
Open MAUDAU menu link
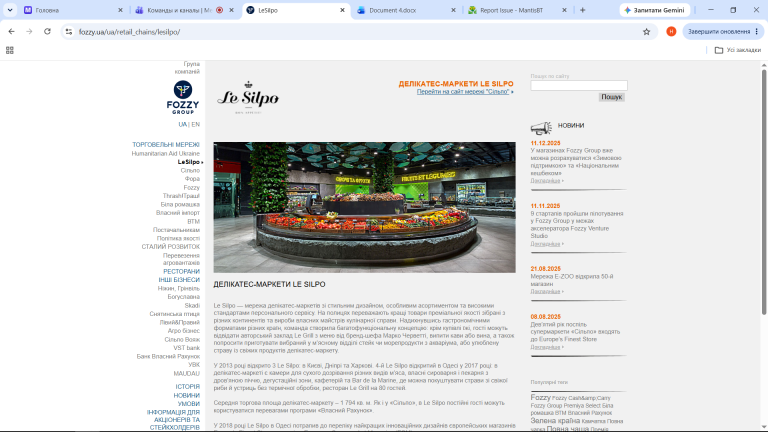[x=187, y=374]
